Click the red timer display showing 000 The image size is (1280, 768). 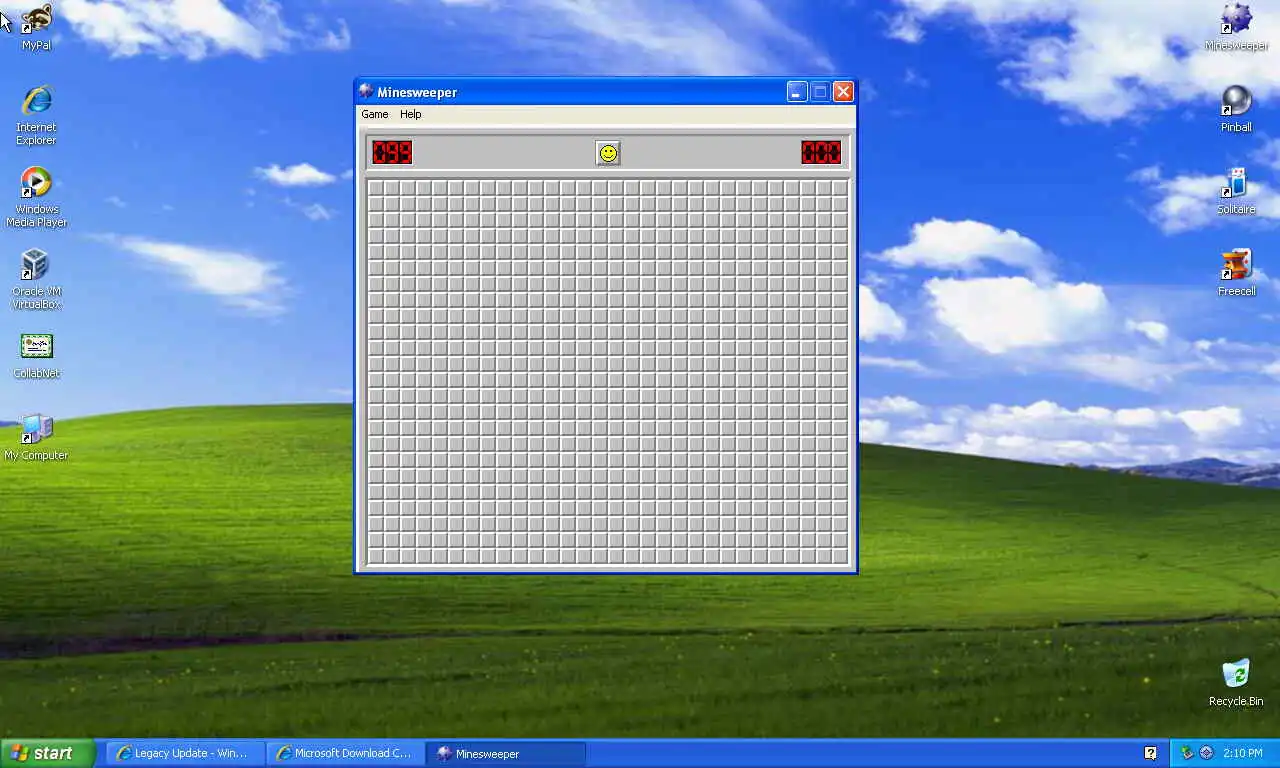[821, 152]
